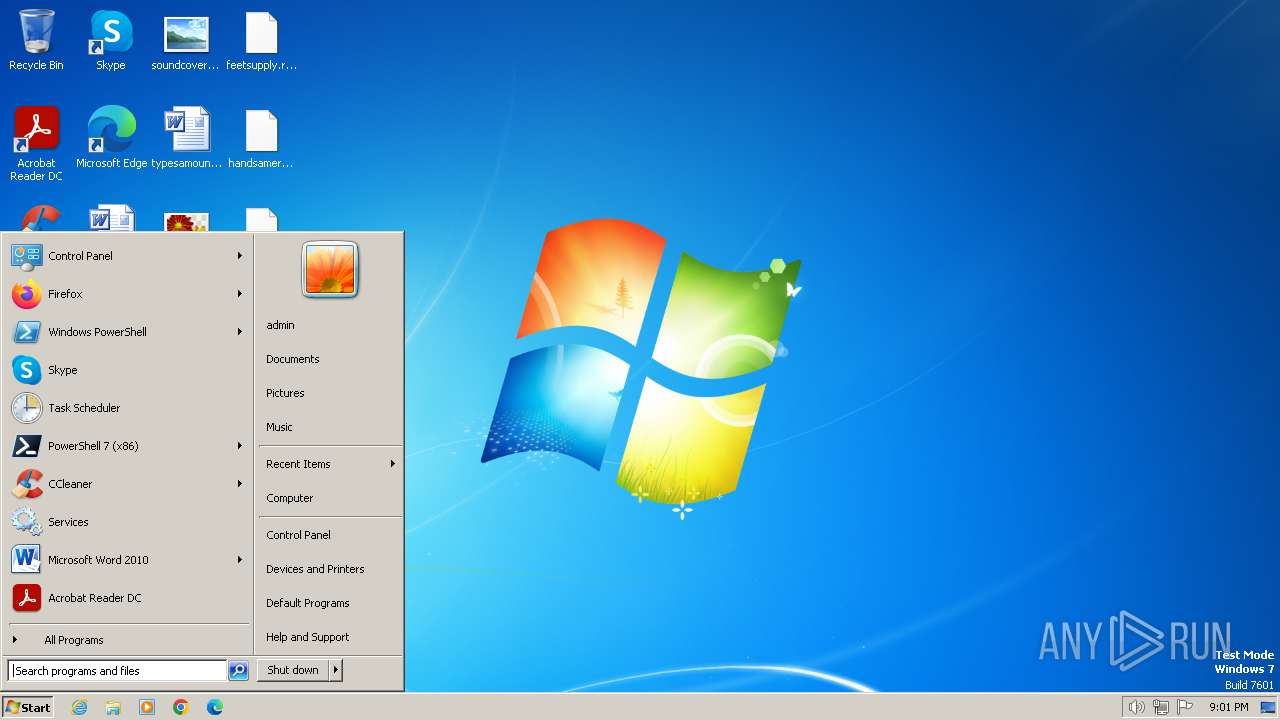
Task: Click the Start button
Action: click(28, 707)
